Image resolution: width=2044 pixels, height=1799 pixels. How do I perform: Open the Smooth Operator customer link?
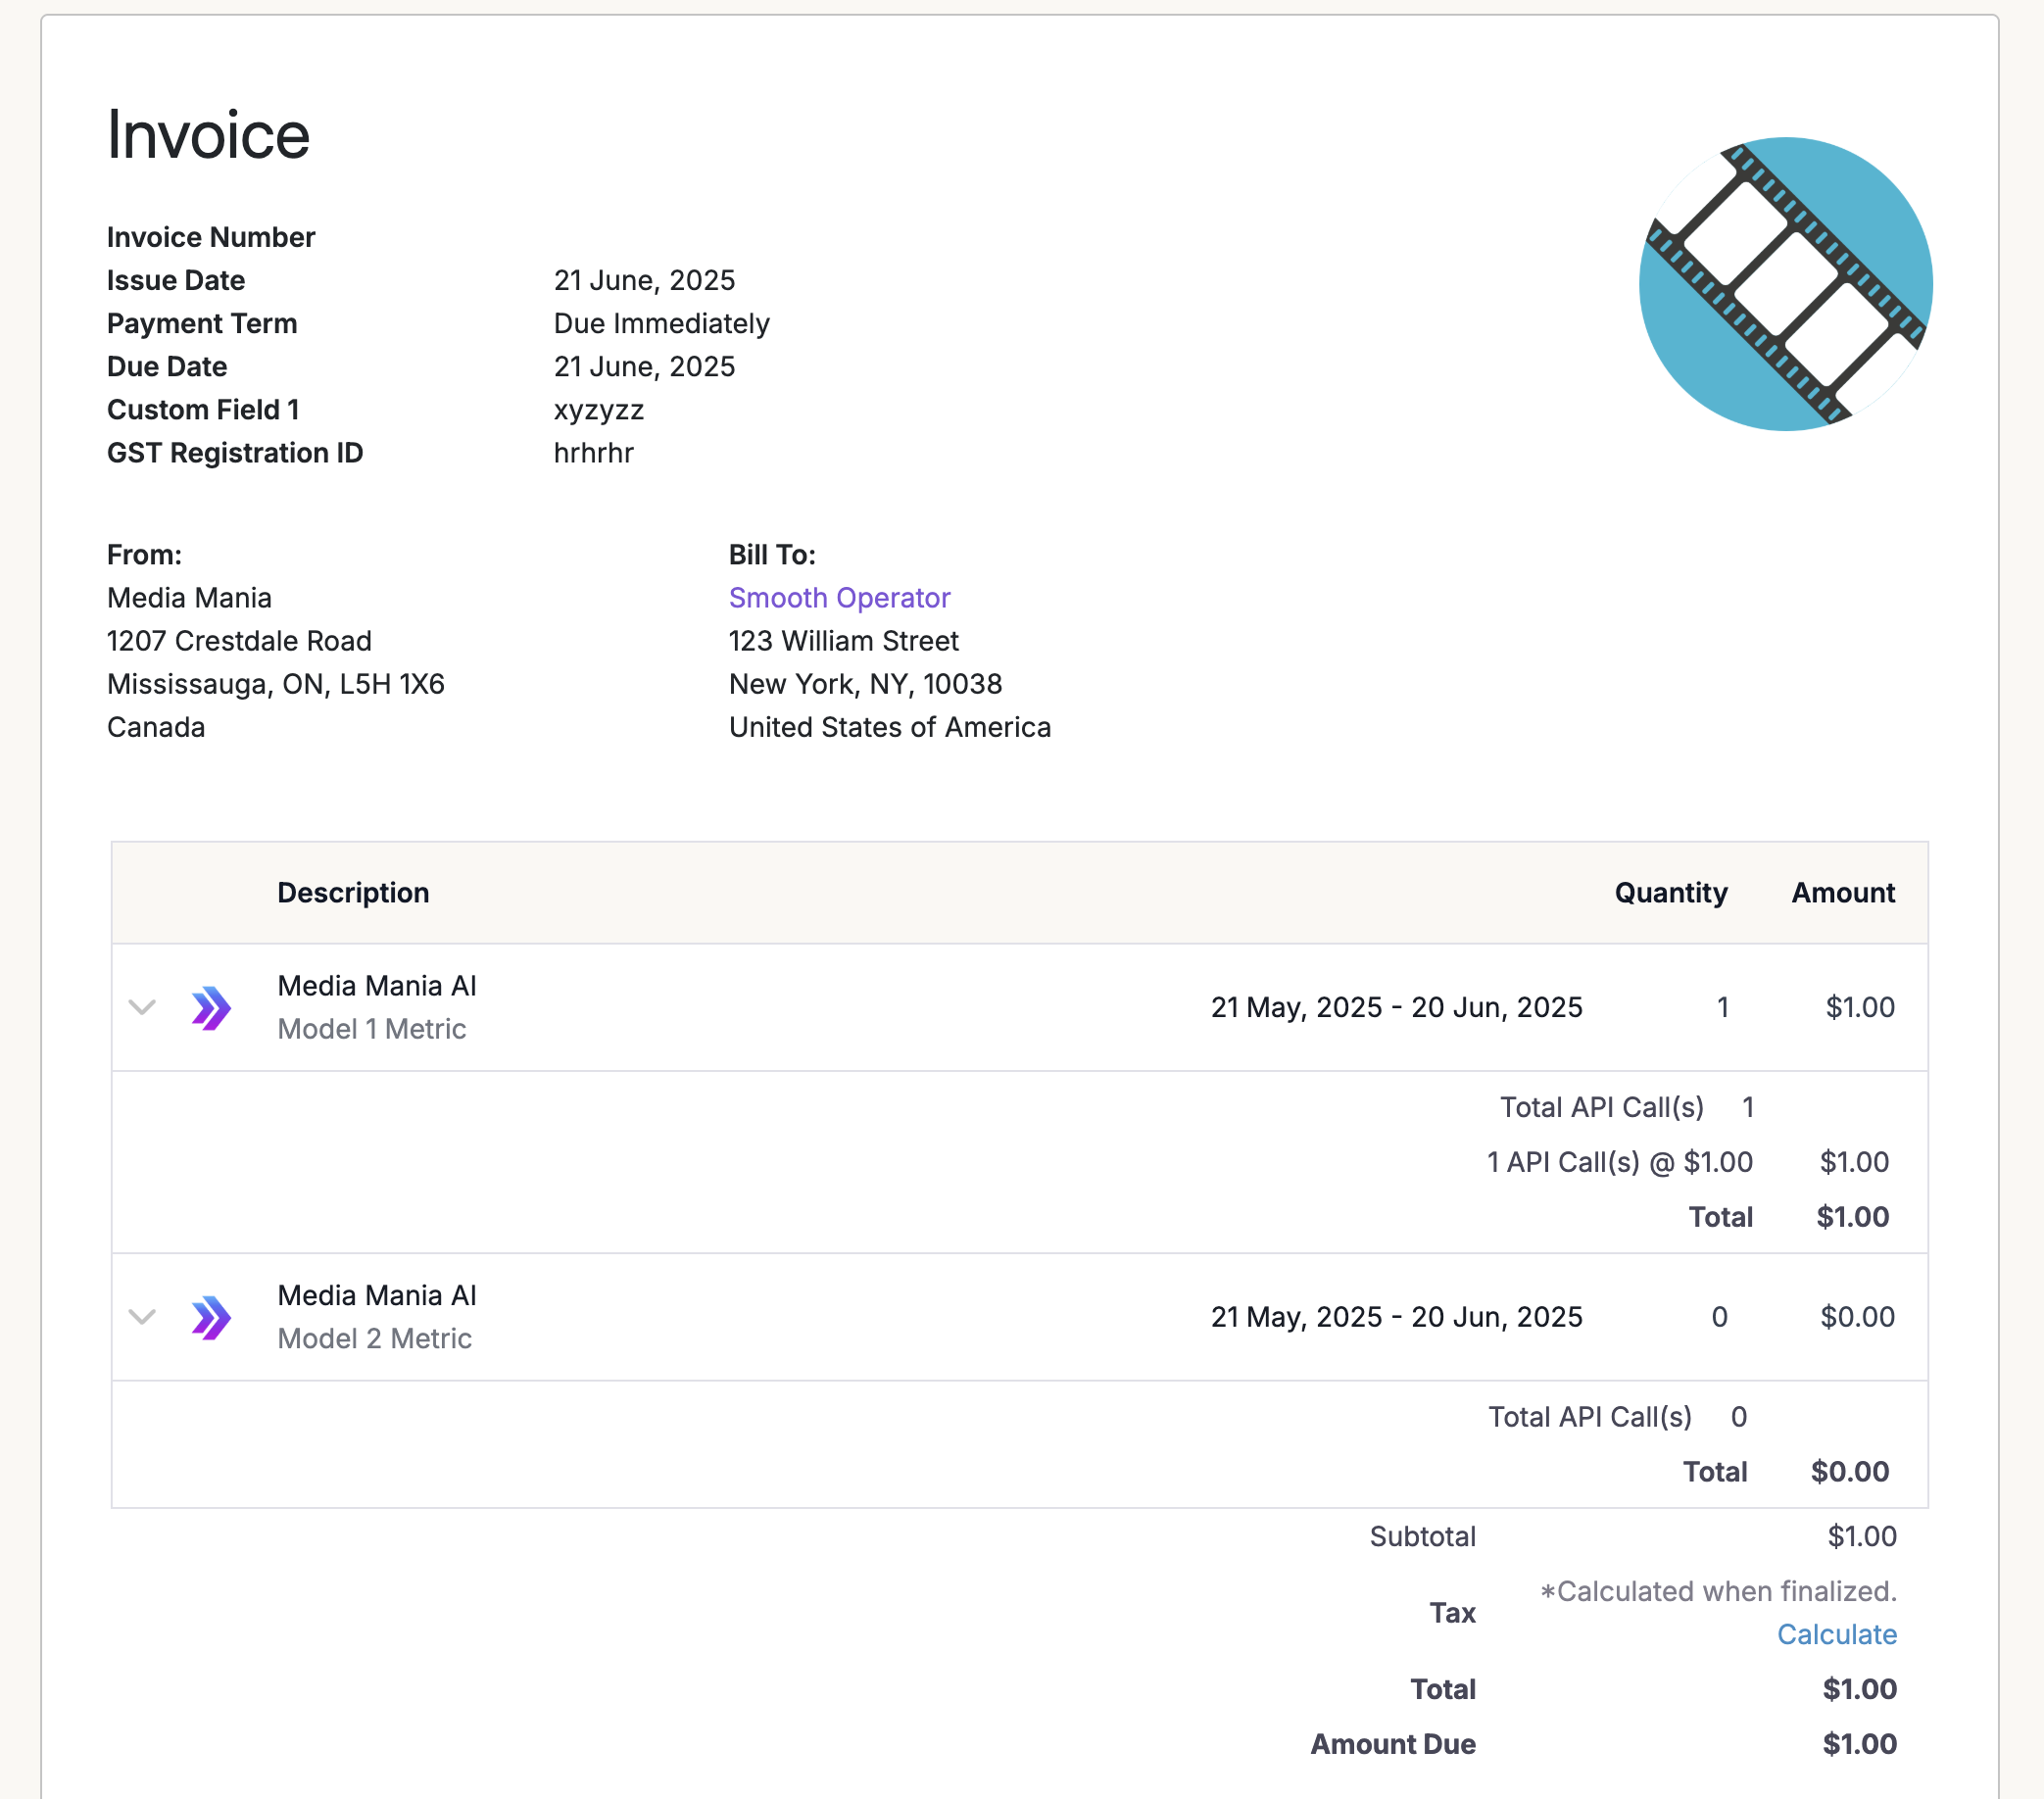point(839,598)
